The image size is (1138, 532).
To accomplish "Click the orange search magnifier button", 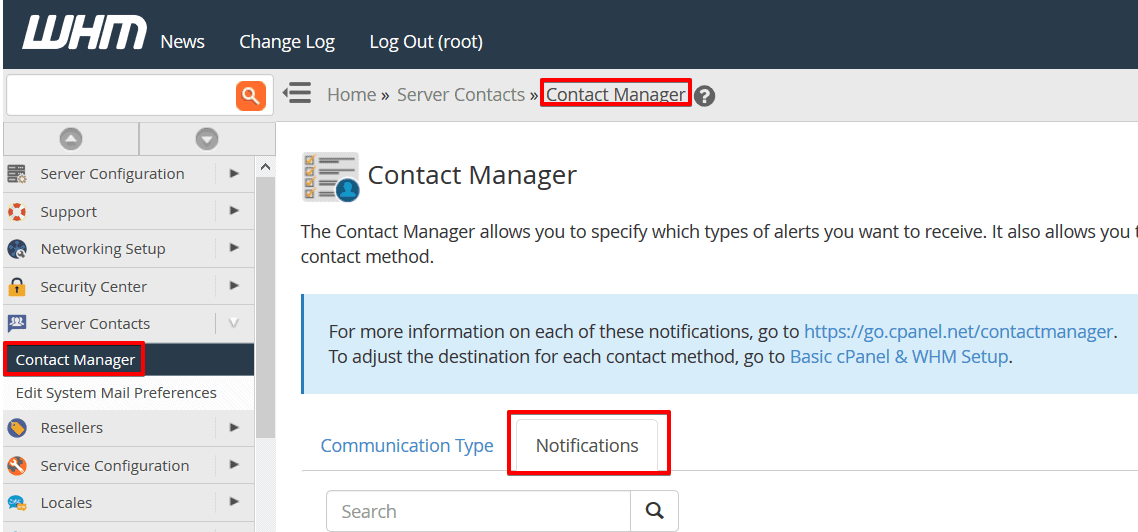I will point(250,96).
